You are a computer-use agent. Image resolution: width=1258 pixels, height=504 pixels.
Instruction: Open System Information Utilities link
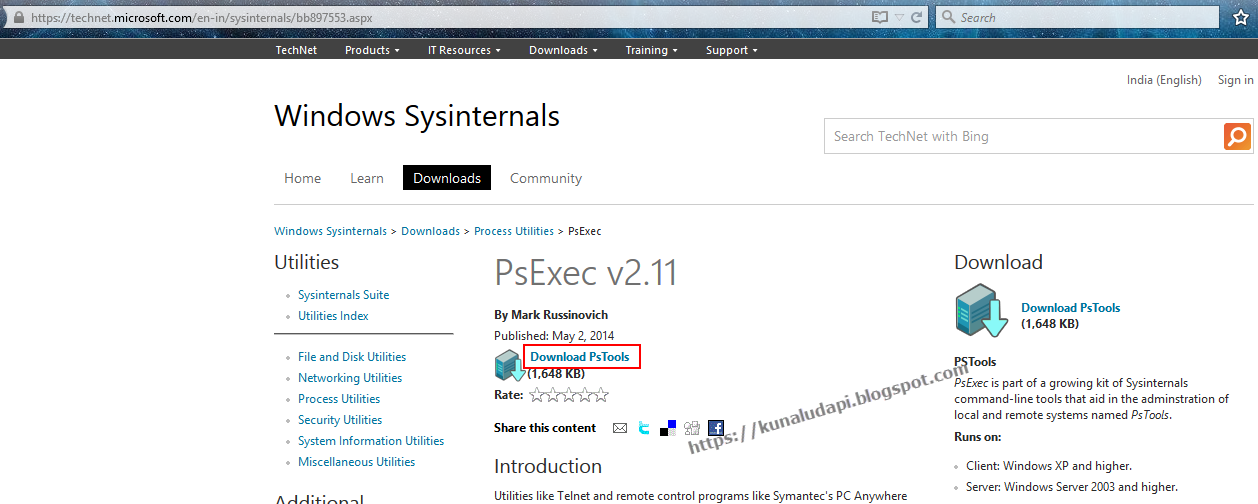tap(371, 441)
